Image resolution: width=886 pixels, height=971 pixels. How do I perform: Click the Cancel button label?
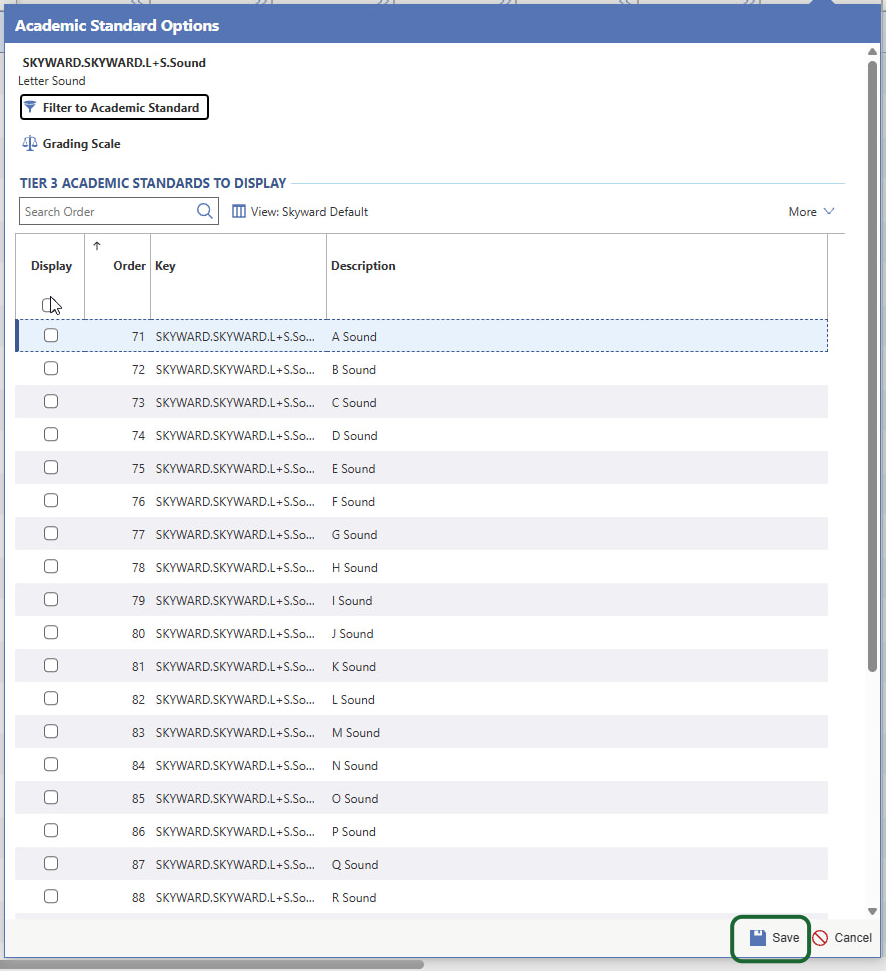853,938
